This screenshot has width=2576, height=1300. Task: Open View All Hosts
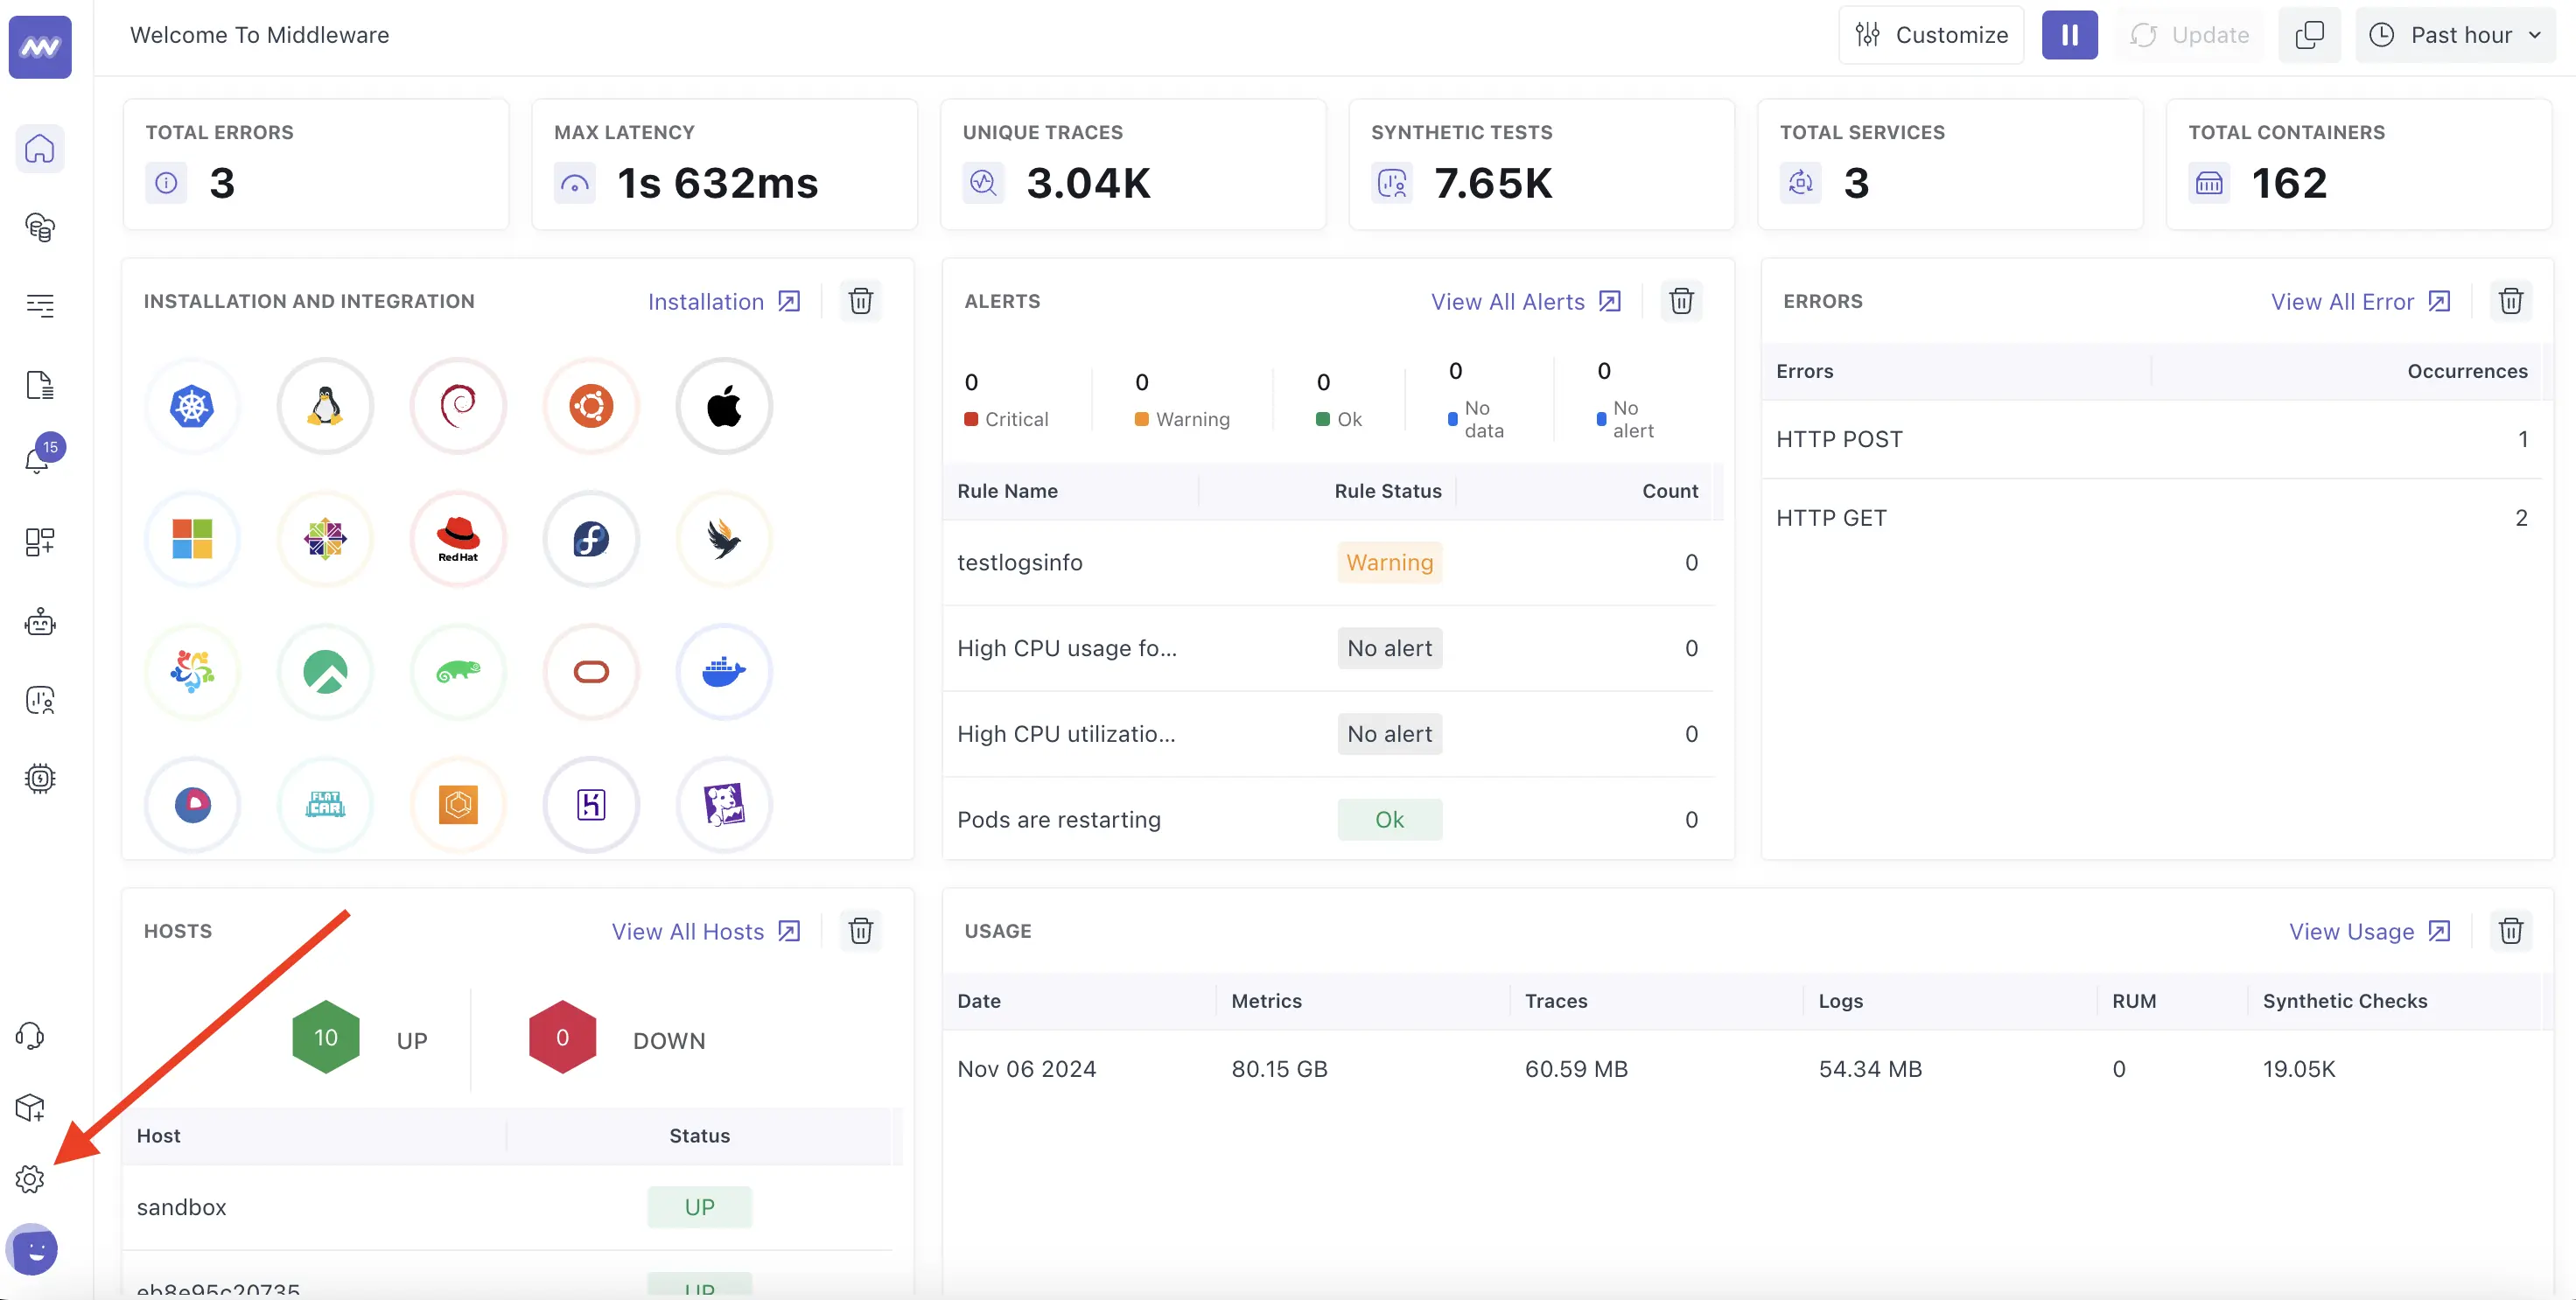click(x=689, y=931)
